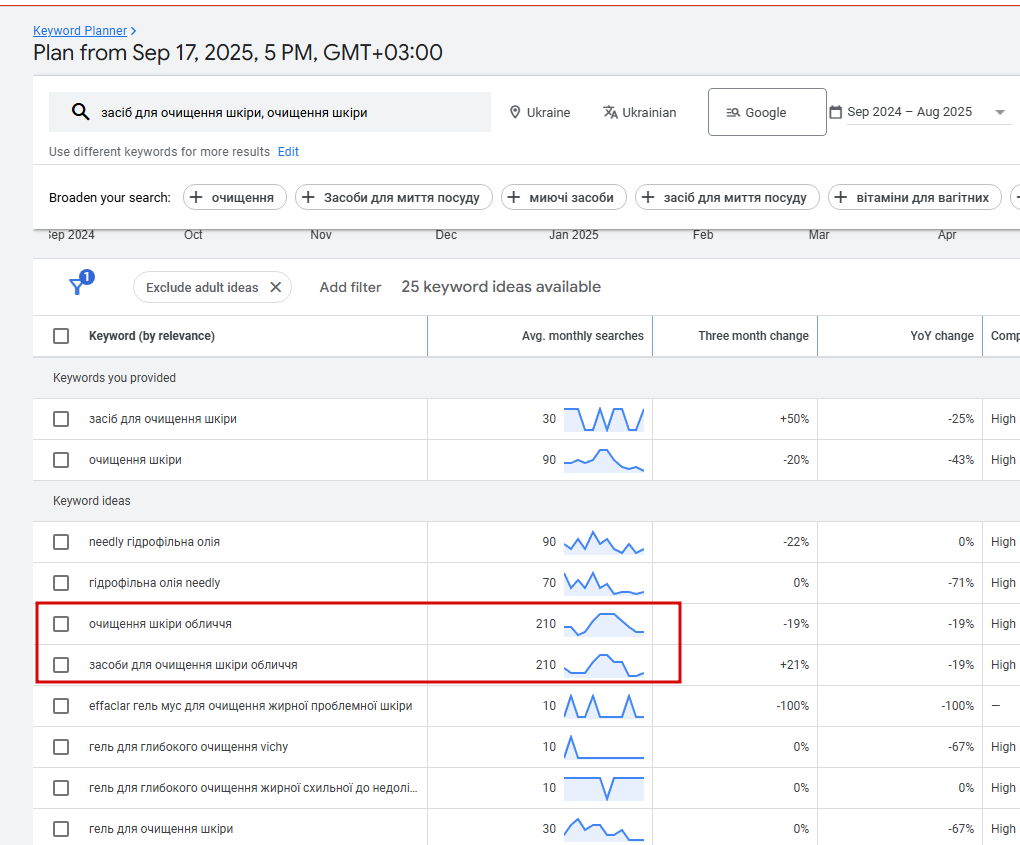Check the box for гель для глибокого очищення жирної row
Viewport: 1020px width, 845px height.
click(61, 788)
